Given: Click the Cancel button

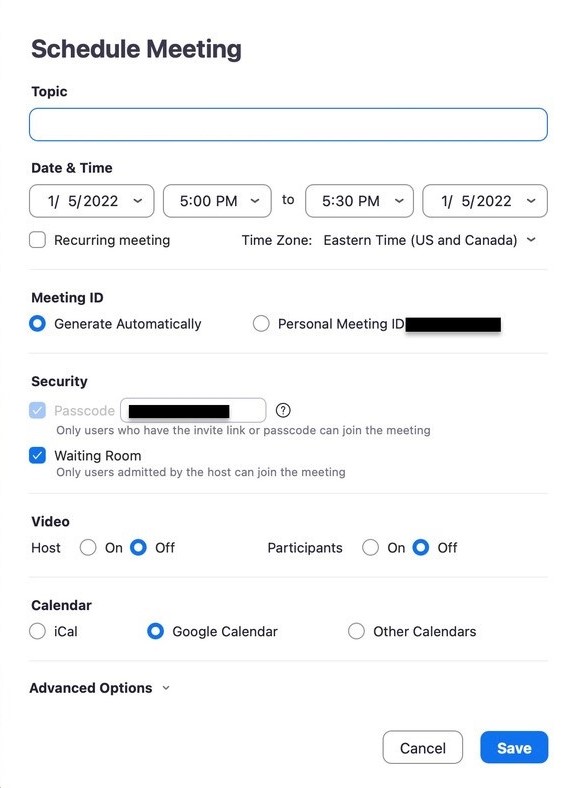Looking at the screenshot, I should click(423, 748).
